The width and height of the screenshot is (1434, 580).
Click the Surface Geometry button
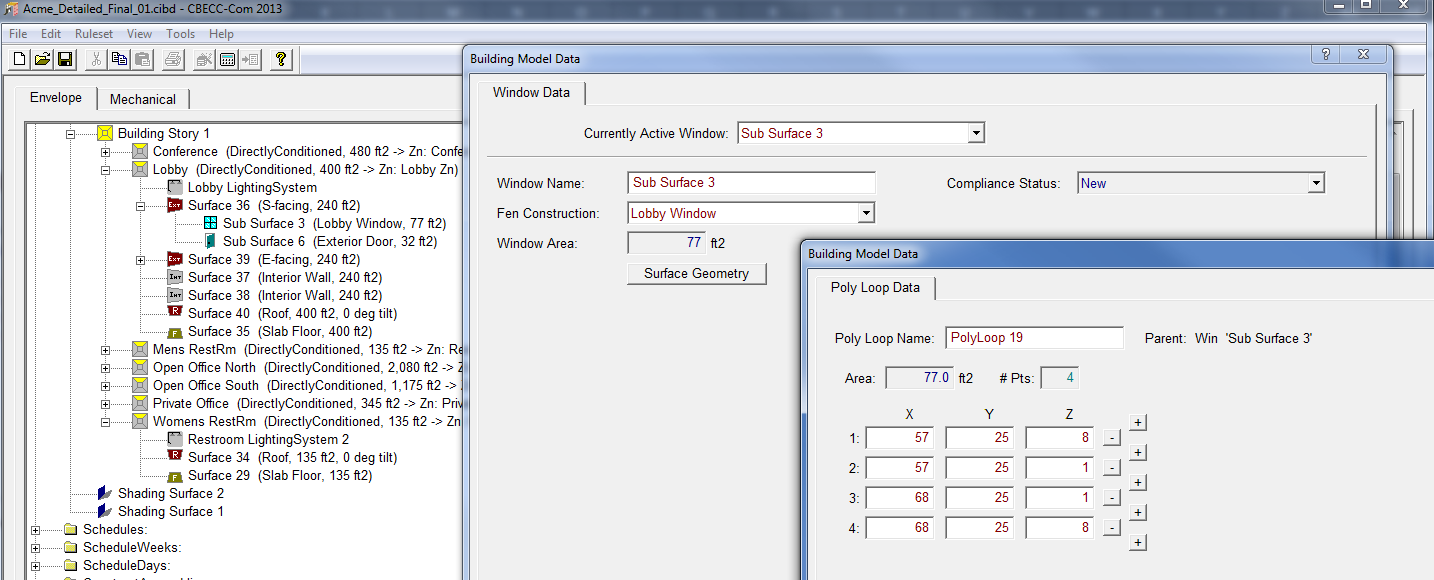coord(696,274)
